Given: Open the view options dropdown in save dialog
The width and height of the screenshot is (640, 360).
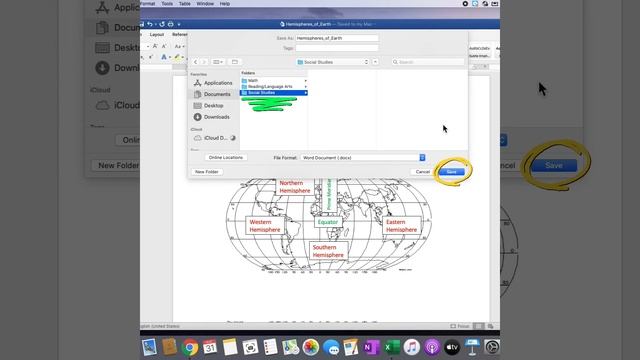Looking at the screenshot, I should (218, 62).
